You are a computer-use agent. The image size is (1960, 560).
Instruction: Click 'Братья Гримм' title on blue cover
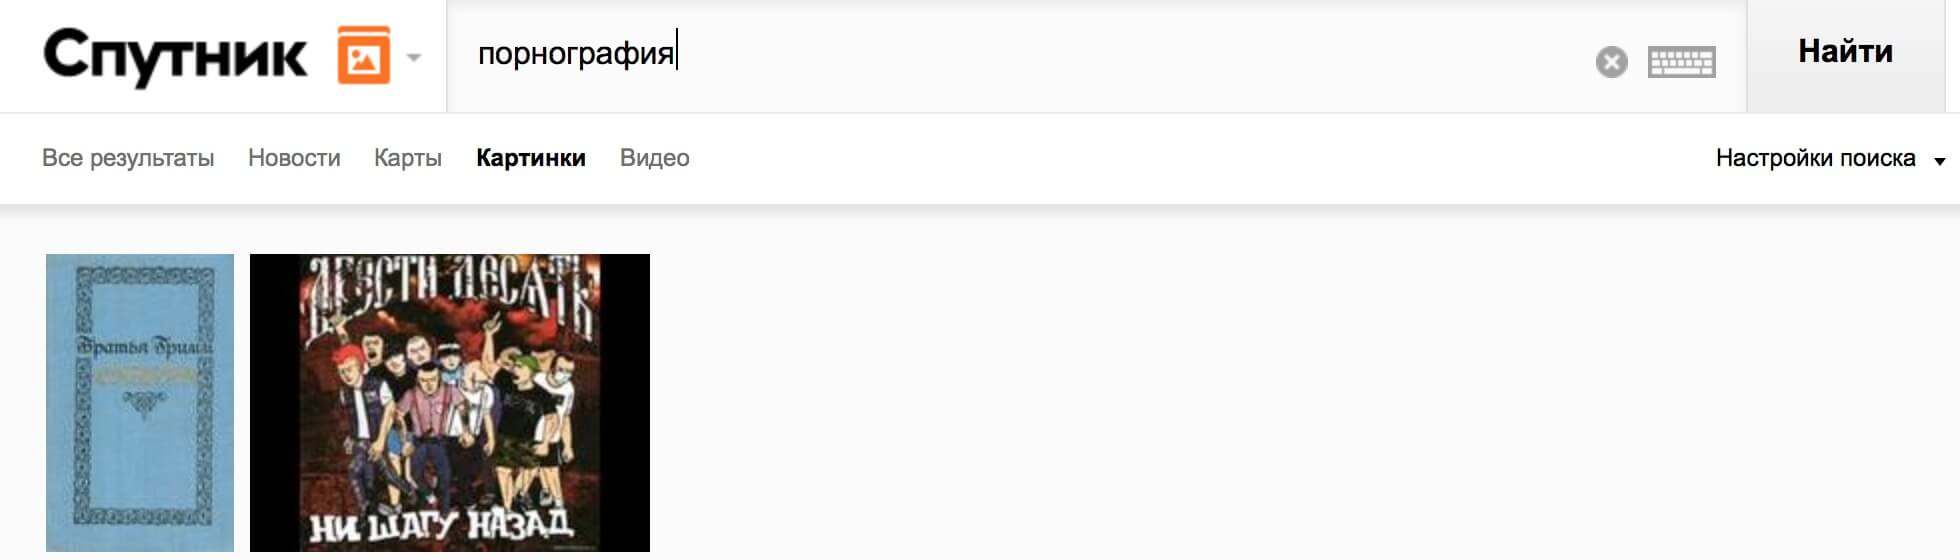[x=144, y=345]
